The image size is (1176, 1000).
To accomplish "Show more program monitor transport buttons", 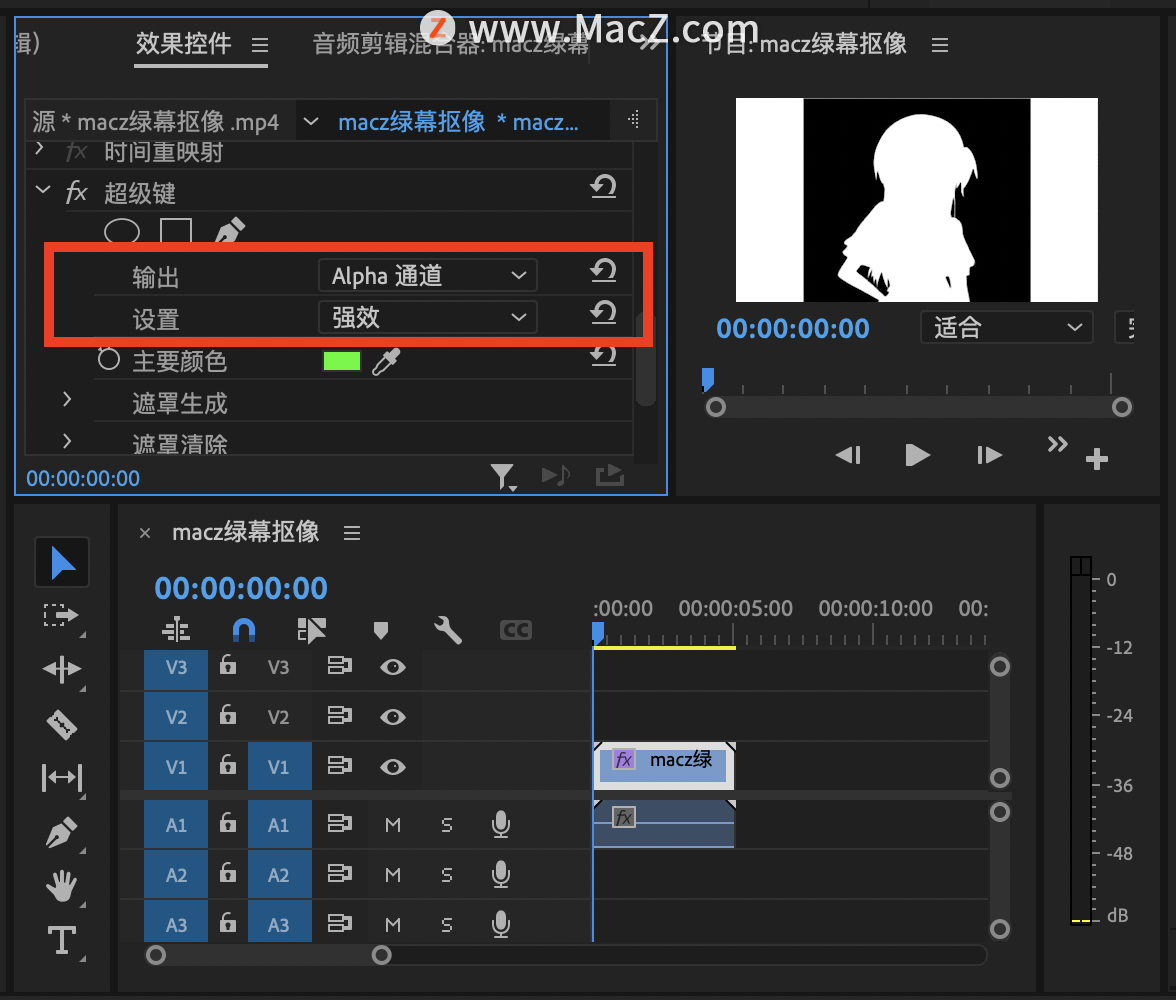I will (1058, 444).
